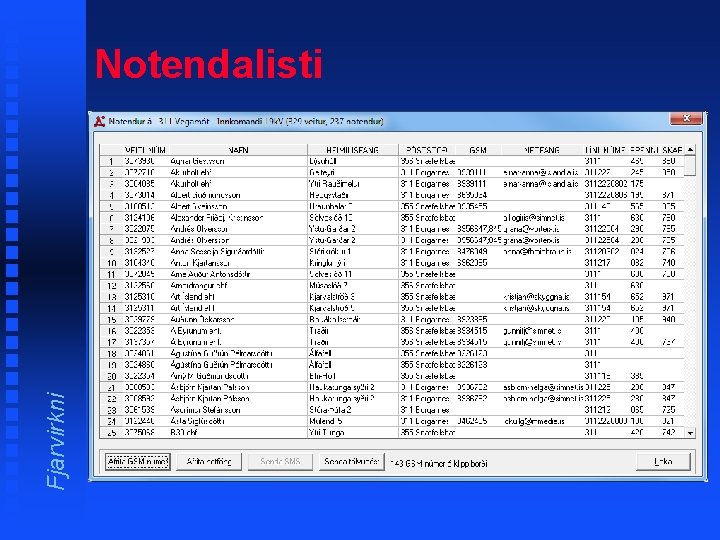Click name starting 'Alexander' in row 6
This screenshot has height=540, width=720.
point(216,218)
